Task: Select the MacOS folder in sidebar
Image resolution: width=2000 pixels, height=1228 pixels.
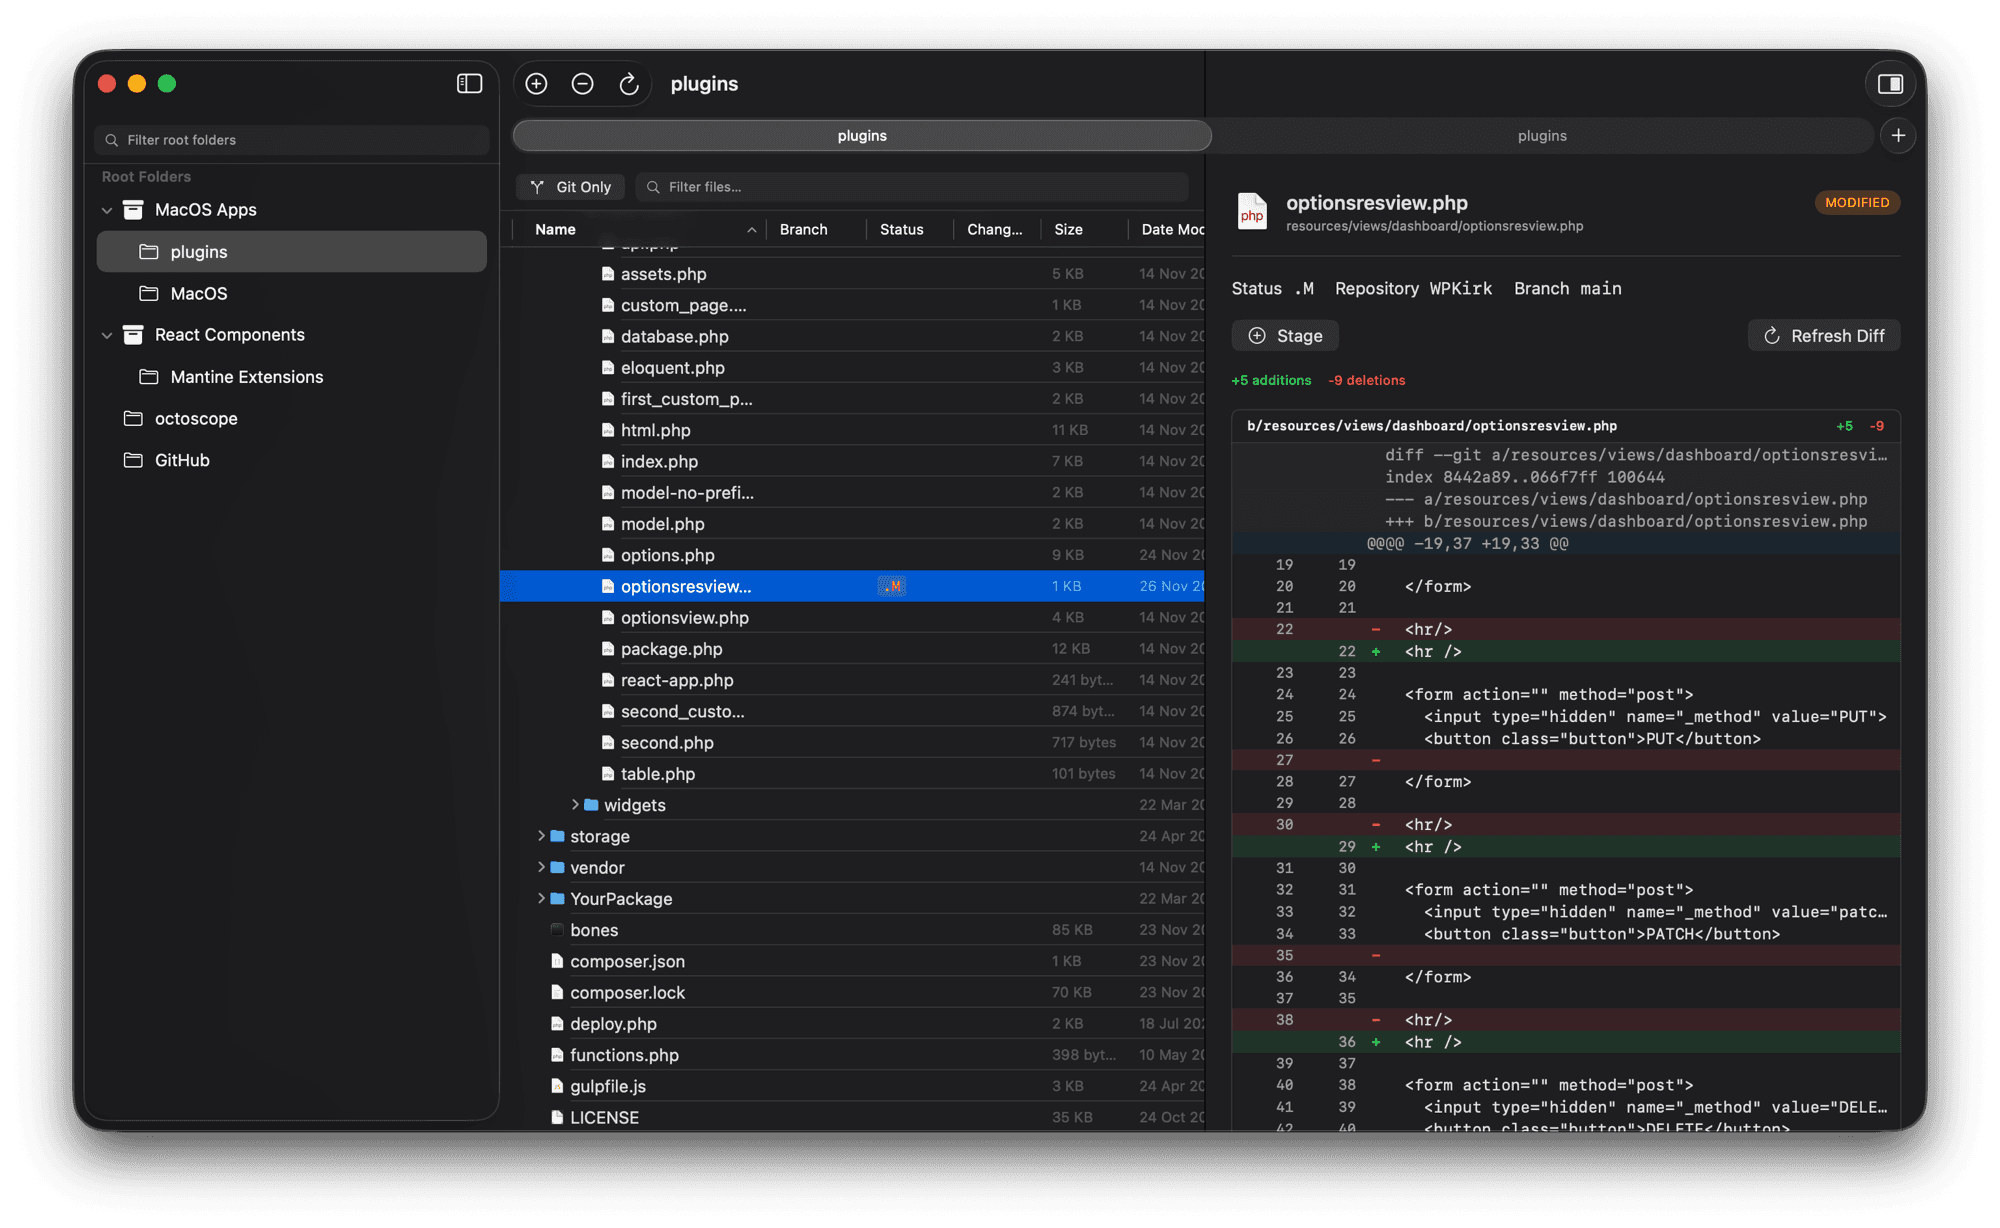Action: tap(291, 293)
